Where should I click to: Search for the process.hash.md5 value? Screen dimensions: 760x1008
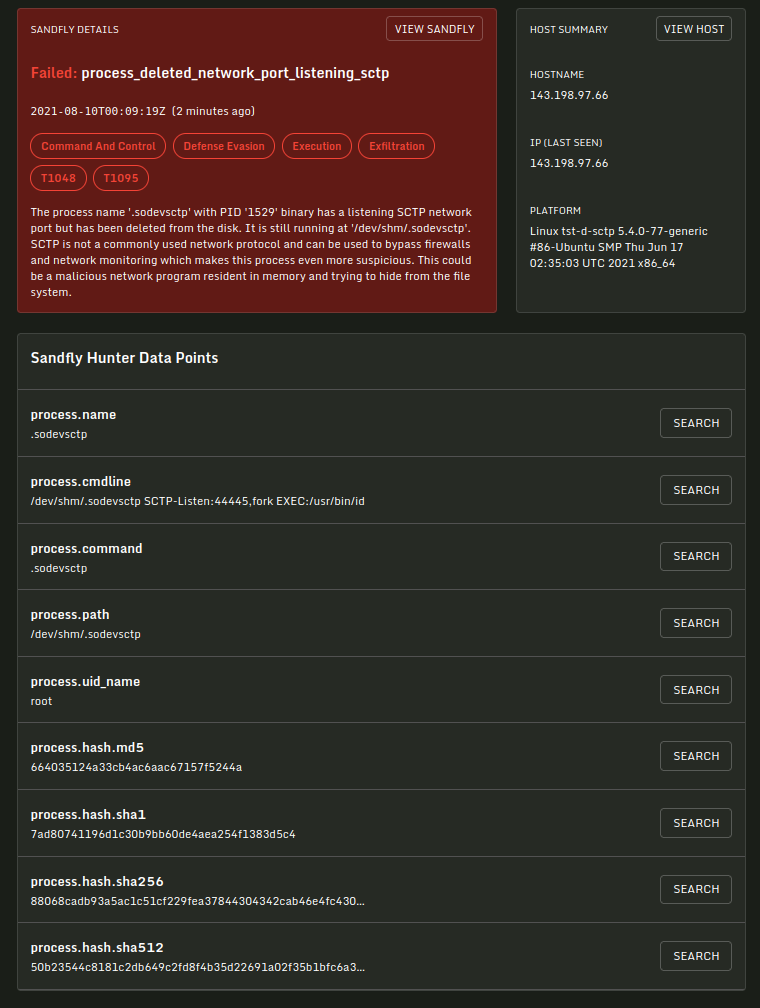coord(696,756)
